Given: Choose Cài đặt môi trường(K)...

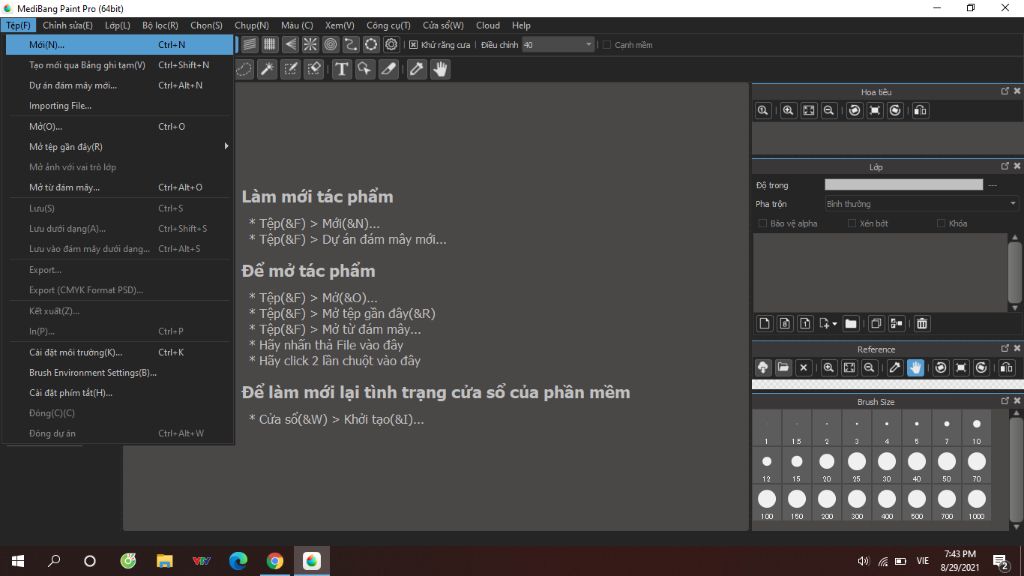Looking at the screenshot, I should pos(120,353).
